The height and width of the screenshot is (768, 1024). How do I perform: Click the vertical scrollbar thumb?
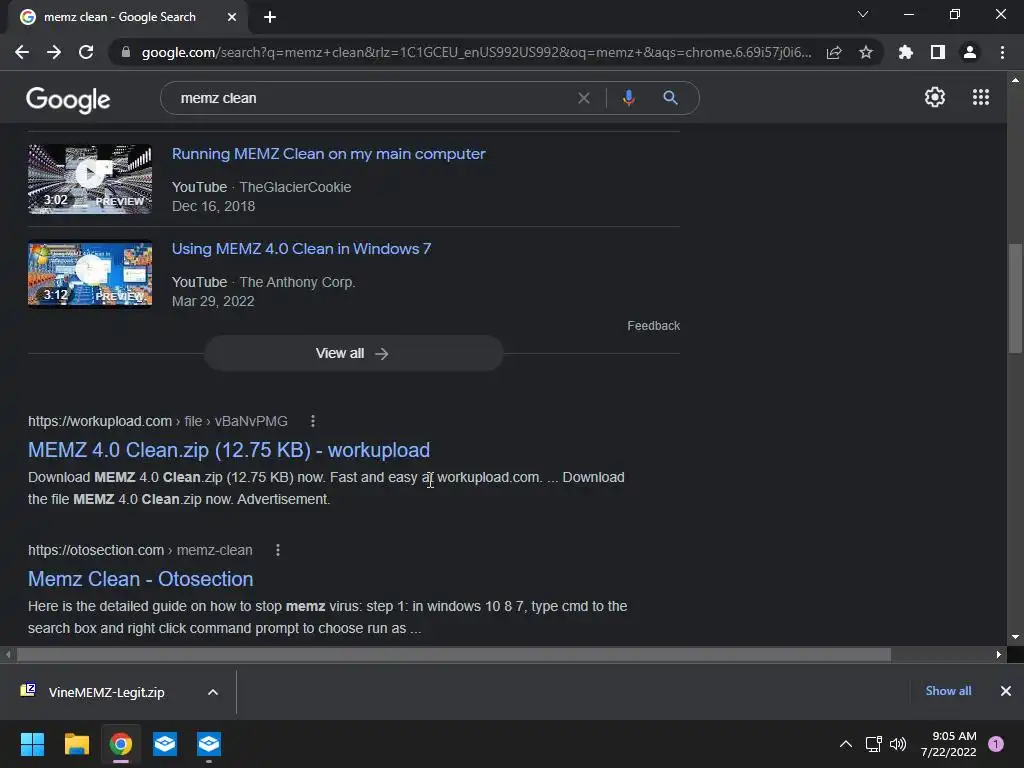tap(1015, 298)
